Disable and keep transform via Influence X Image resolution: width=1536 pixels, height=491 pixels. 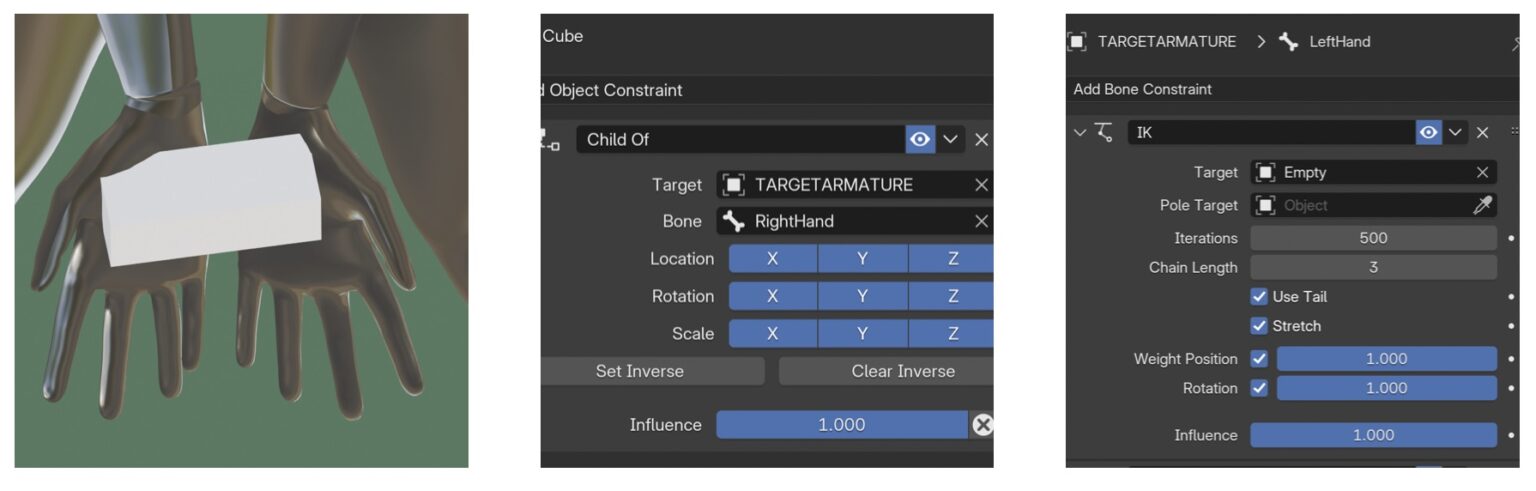(x=982, y=425)
